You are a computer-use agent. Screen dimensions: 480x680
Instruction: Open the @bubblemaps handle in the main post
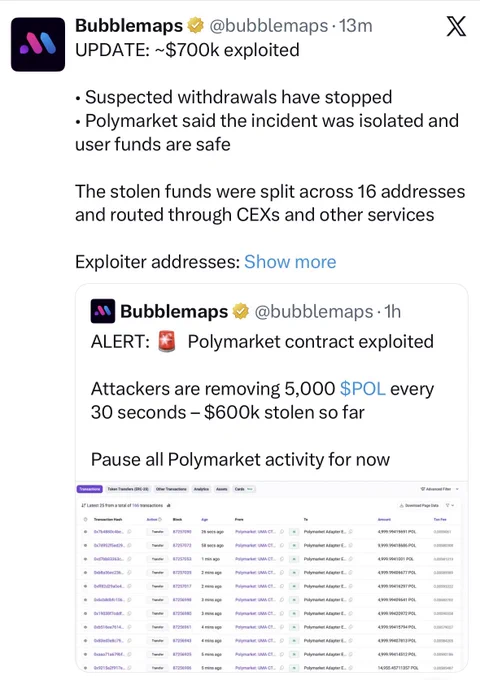click(x=268, y=26)
